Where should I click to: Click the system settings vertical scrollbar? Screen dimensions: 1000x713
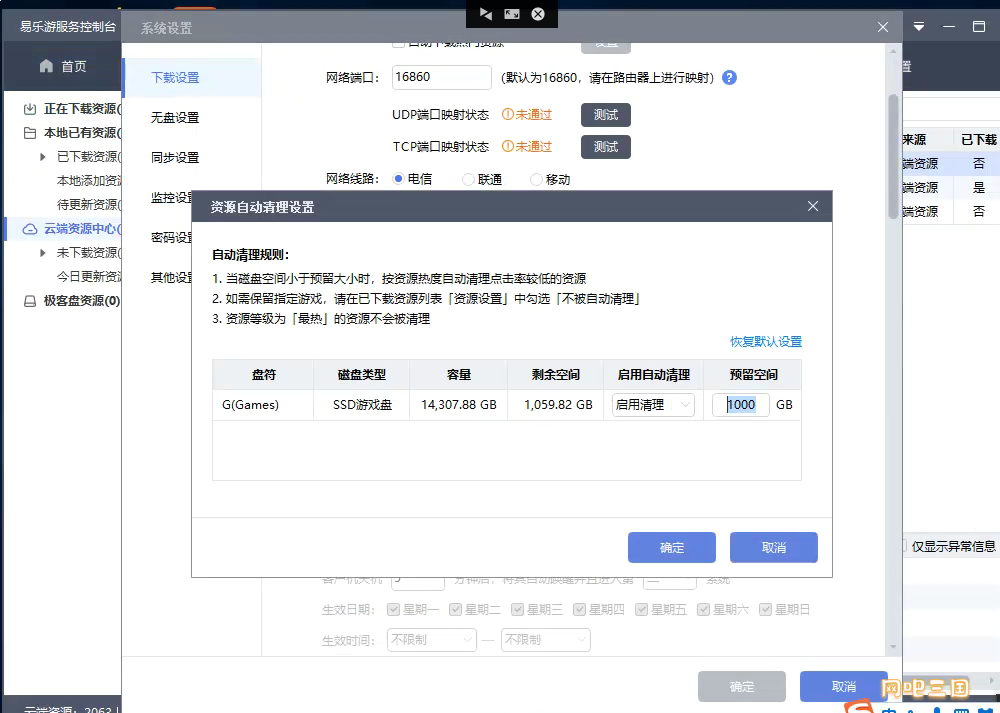point(893,156)
